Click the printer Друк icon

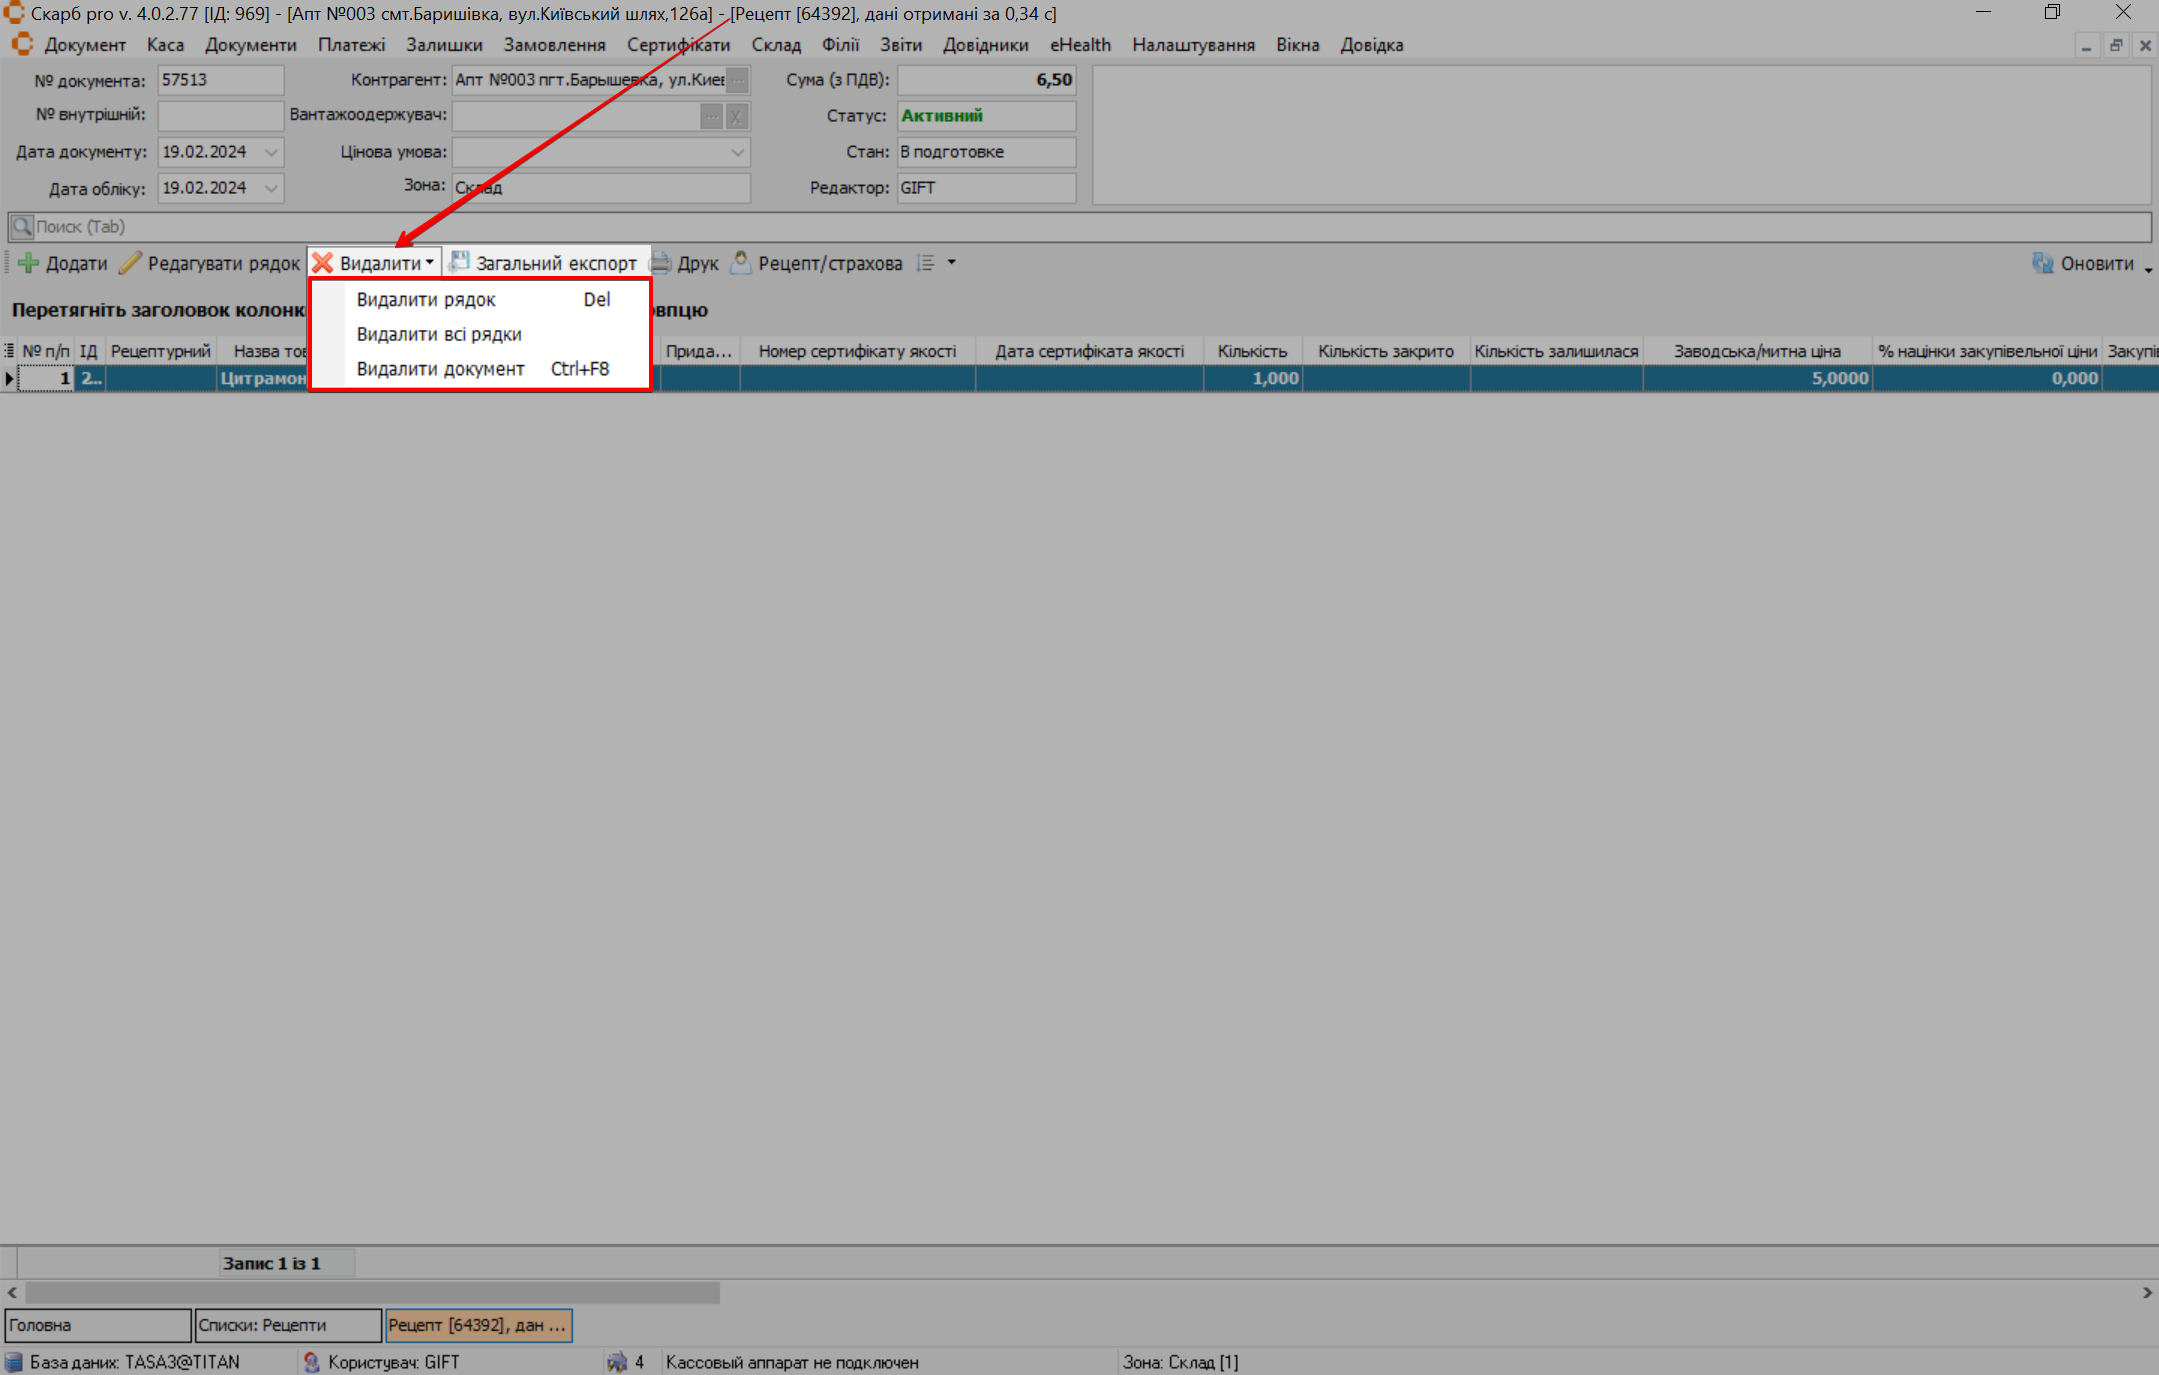(x=661, y=263)
